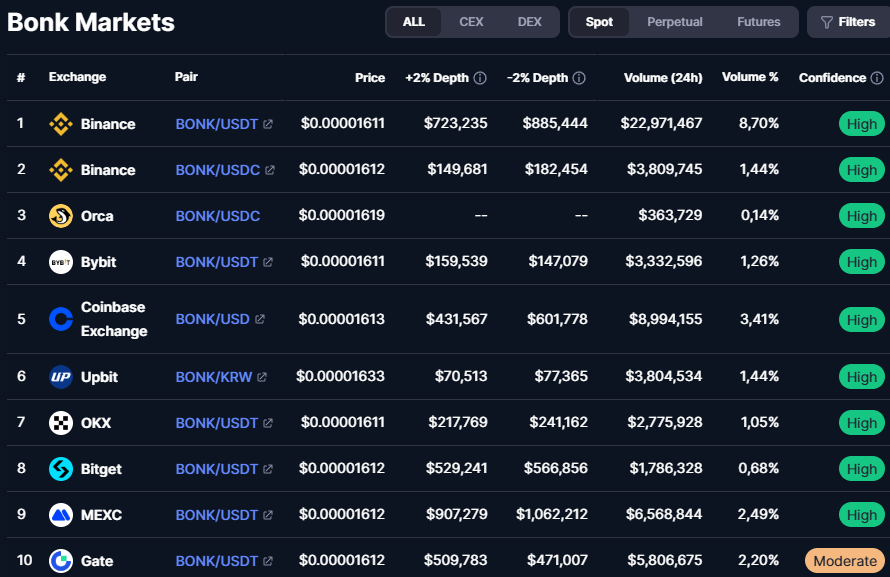The image size is (890, 577).
Task: Sort by Volume (24h) column header
Action: click(x=663, y=78)
